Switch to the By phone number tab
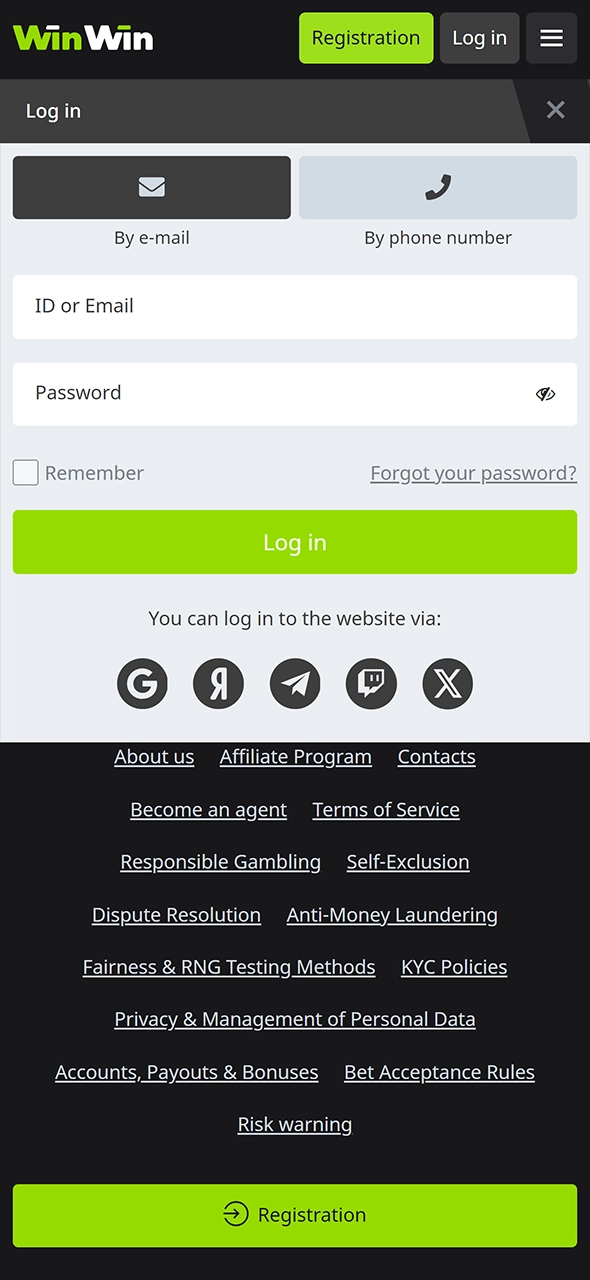This screenshot has height=1280, width=590. (437, 186)
